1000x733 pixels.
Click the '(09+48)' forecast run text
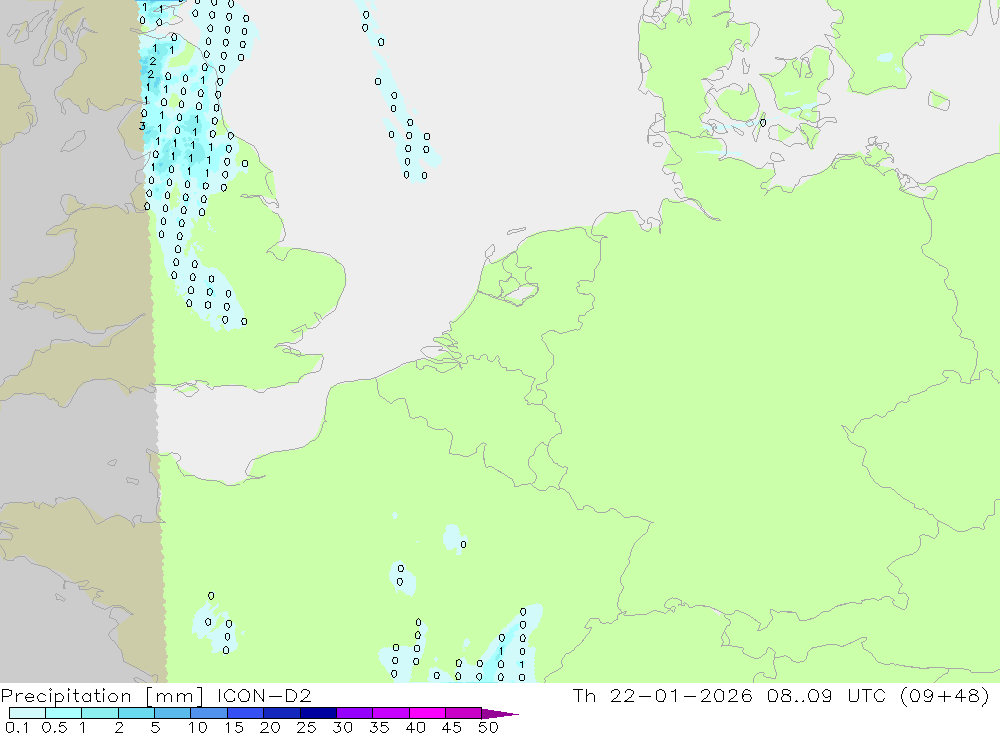[x=945, y=695]
